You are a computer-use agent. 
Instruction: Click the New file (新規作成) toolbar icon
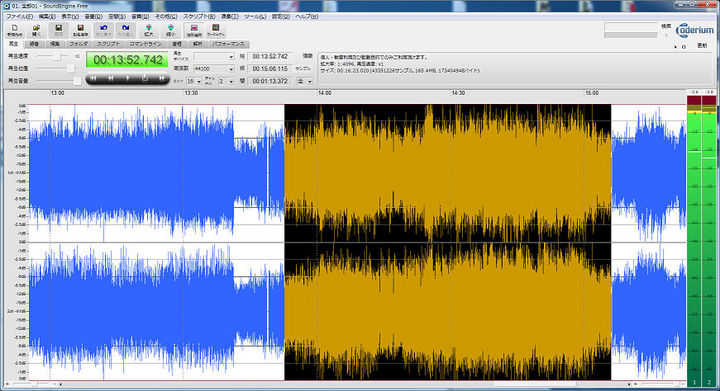pyautogui.click(x=15, y=30)
